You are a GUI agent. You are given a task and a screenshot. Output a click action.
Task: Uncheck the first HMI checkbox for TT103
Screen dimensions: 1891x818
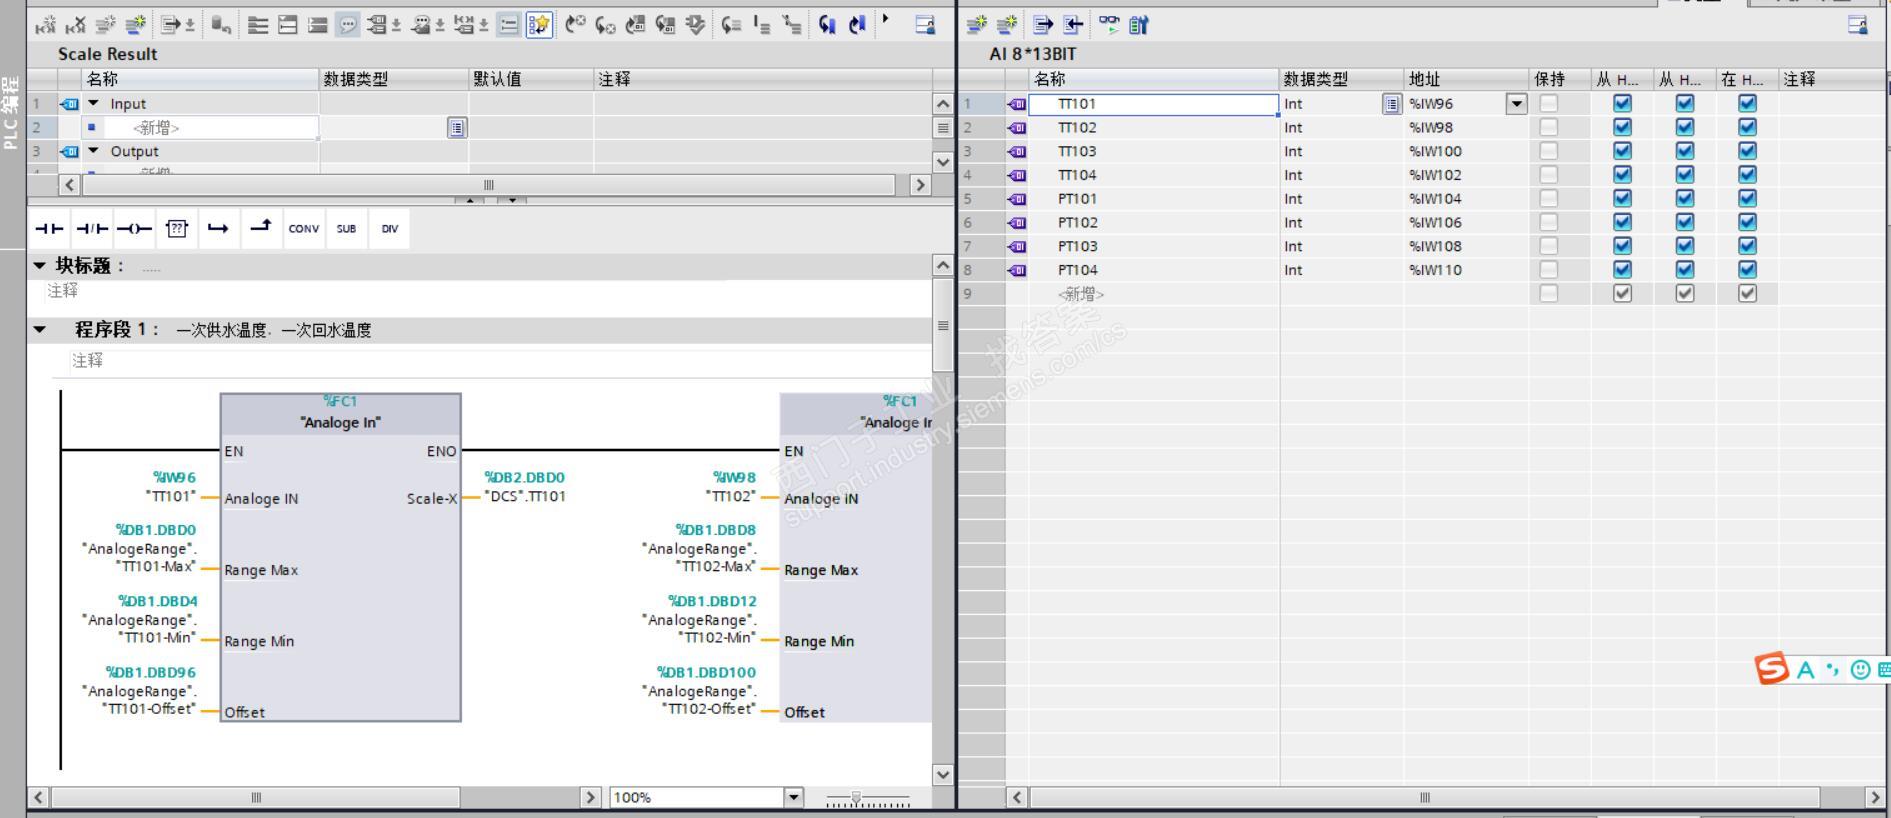pyautogui.click(x=1622, y=151)
